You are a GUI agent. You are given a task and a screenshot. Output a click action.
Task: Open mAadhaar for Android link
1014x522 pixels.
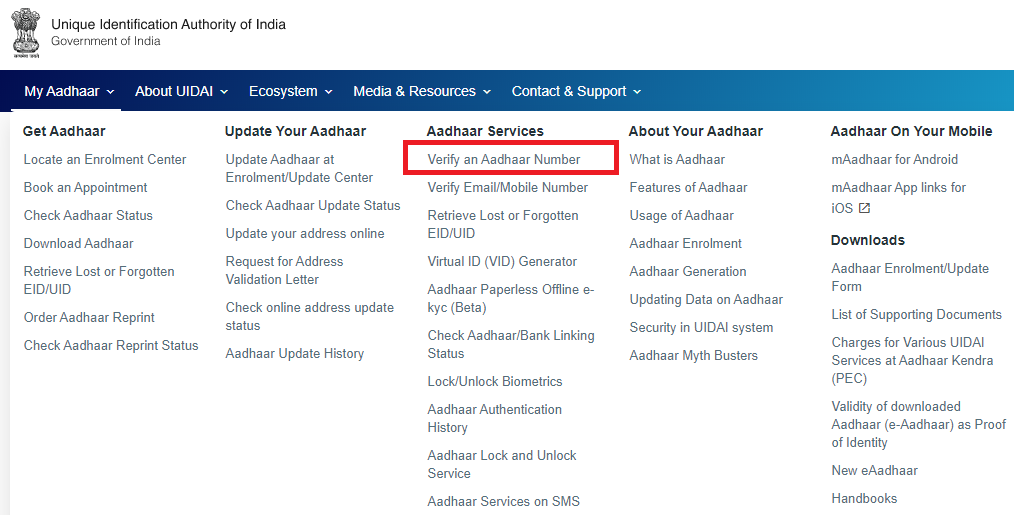click(894, 159)
